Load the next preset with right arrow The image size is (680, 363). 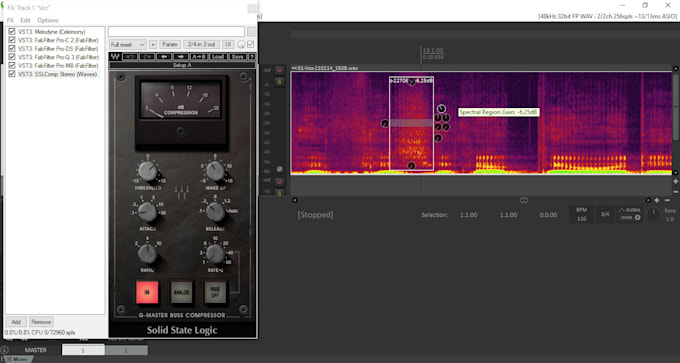[181, 57]
